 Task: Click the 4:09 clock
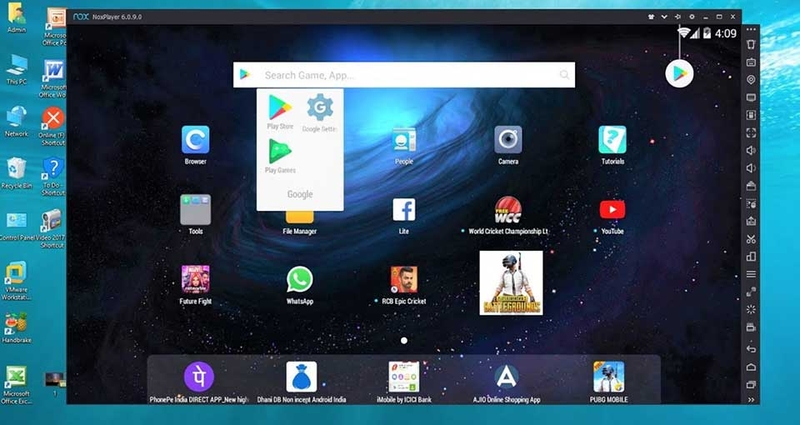[x=726, y=34]
